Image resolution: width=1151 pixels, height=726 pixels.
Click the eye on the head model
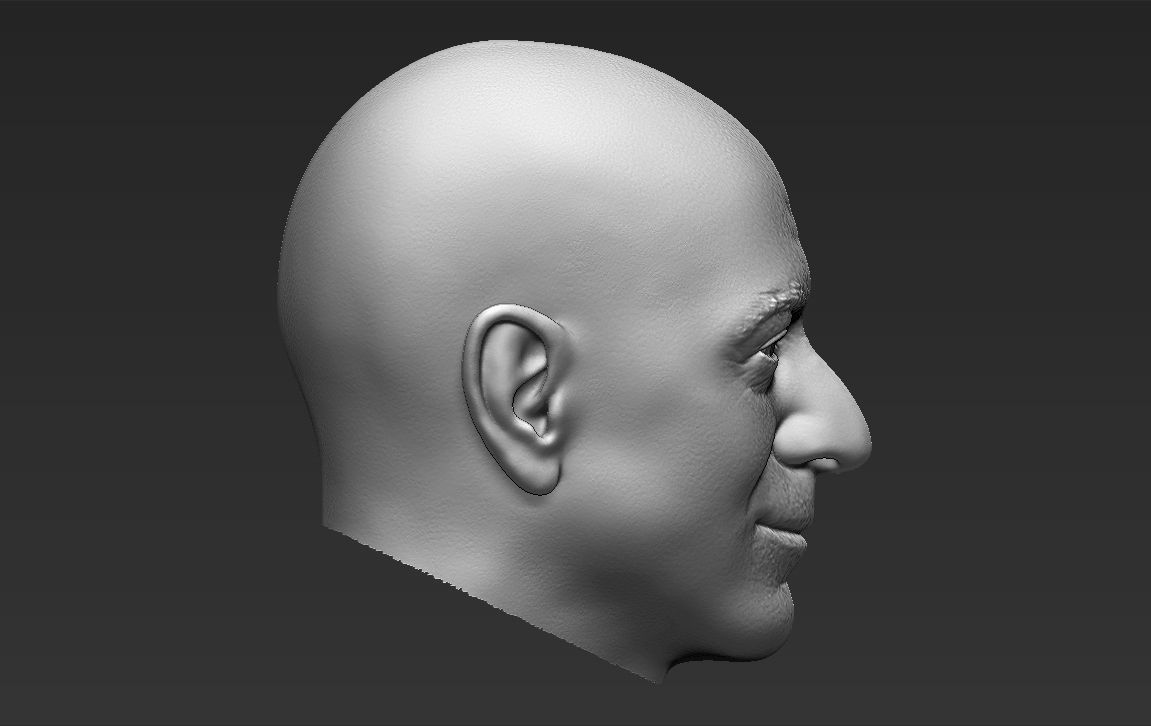coord(770,349)
